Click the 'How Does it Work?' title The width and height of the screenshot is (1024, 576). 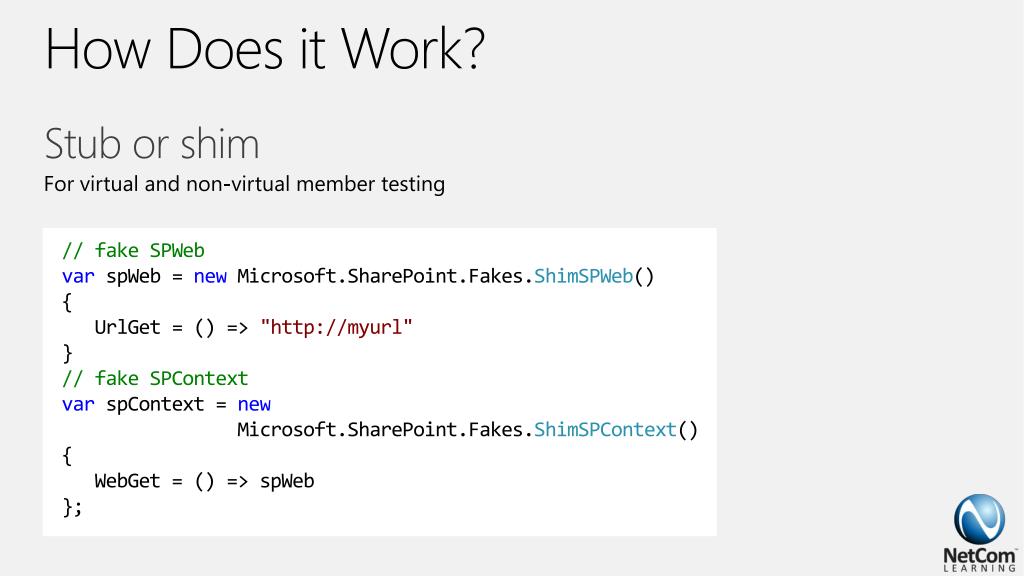coord(264,49)
